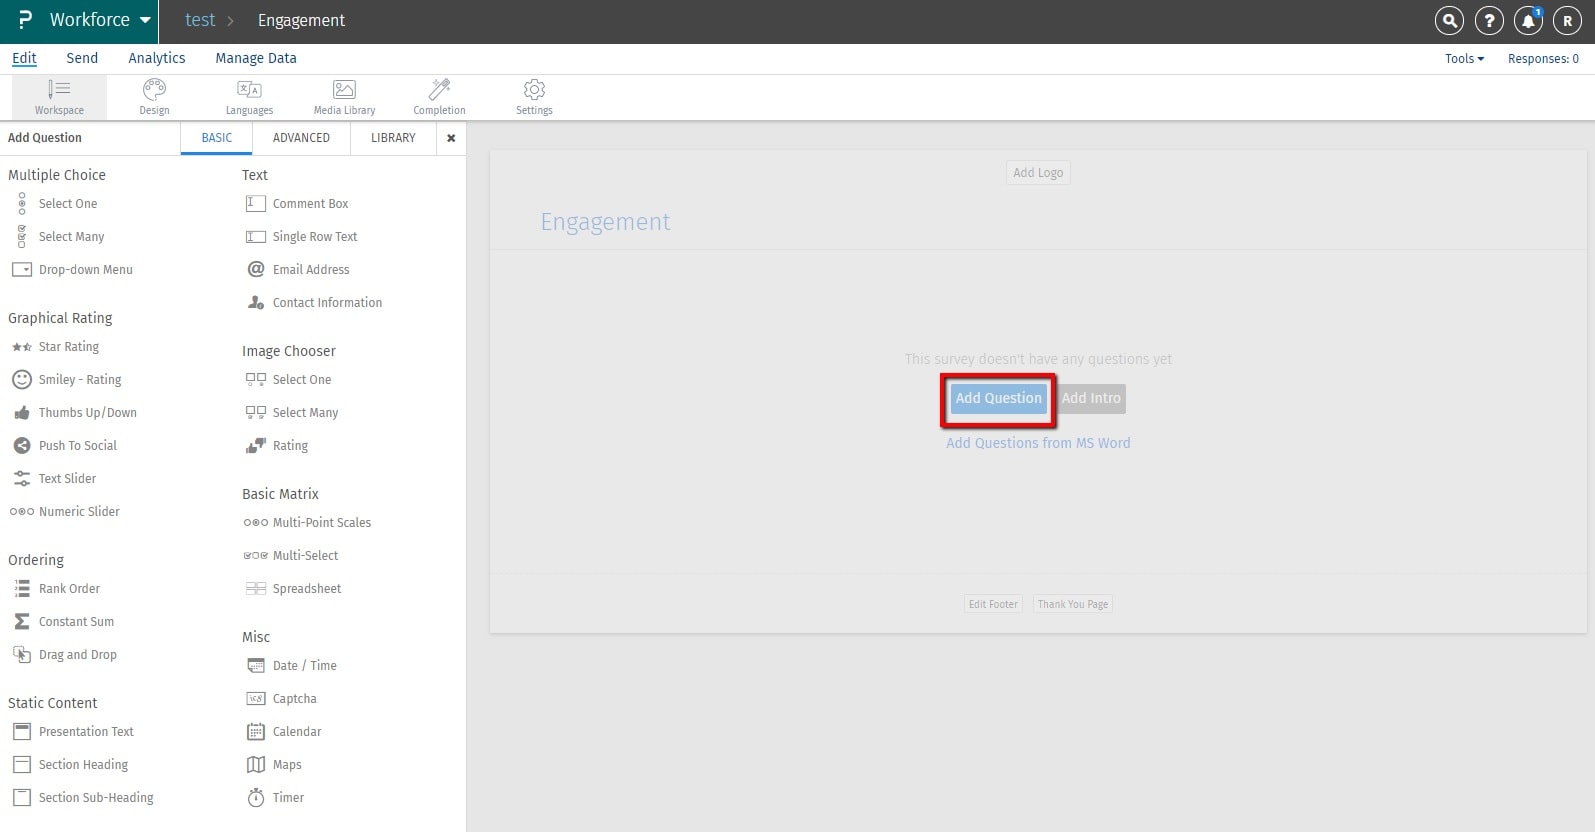This screenshot has height=833, width=1595.
Task: Open the Media Library icon
Action: 344,97
